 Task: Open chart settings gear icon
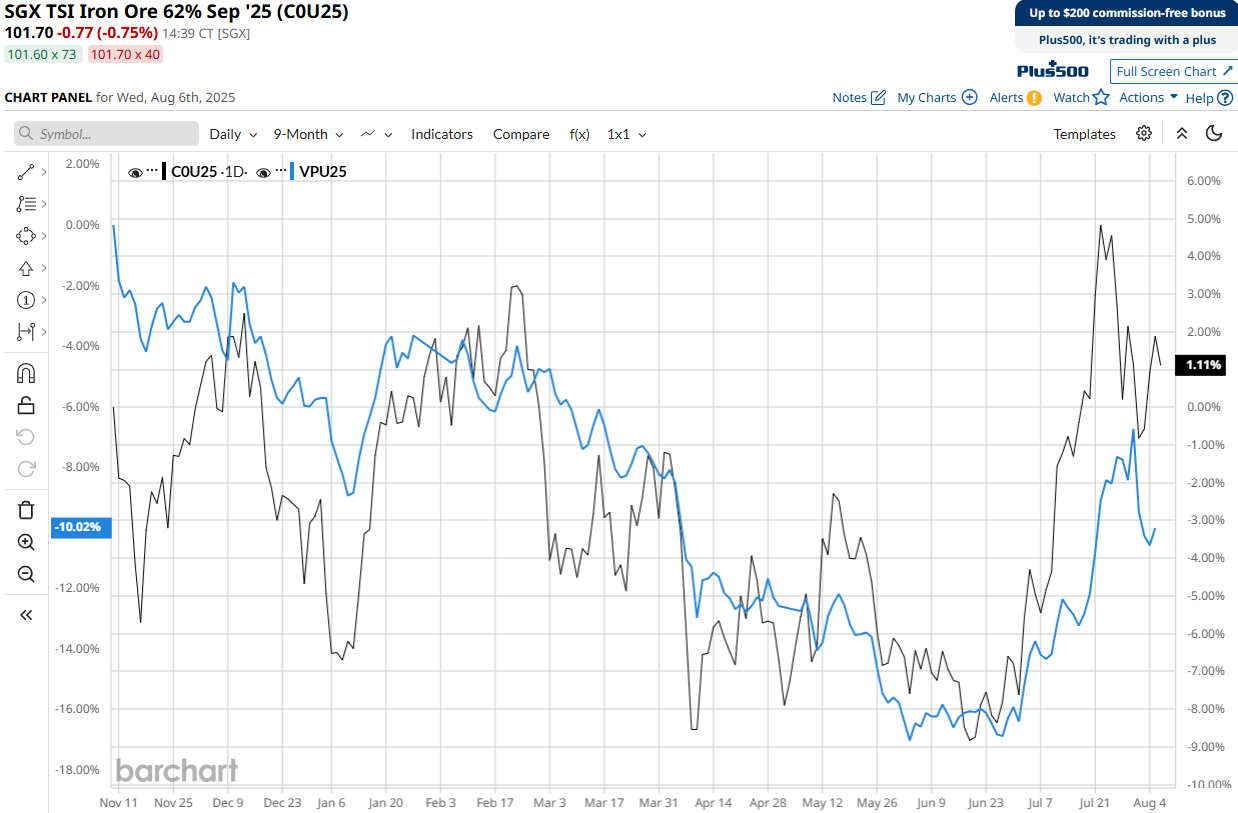click(x=1144, y=134)
